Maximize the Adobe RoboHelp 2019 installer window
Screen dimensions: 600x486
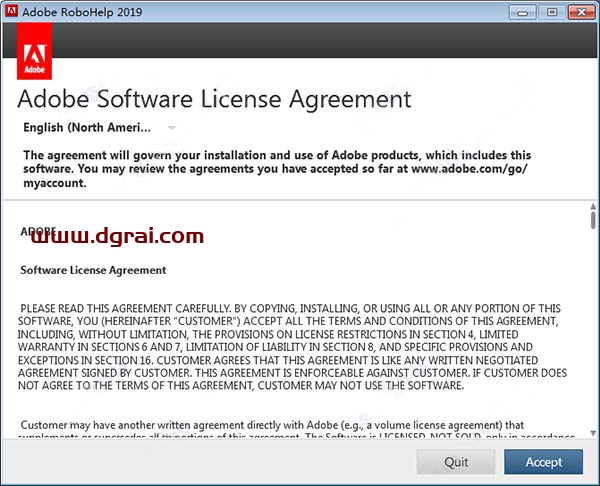click(550, 13)
